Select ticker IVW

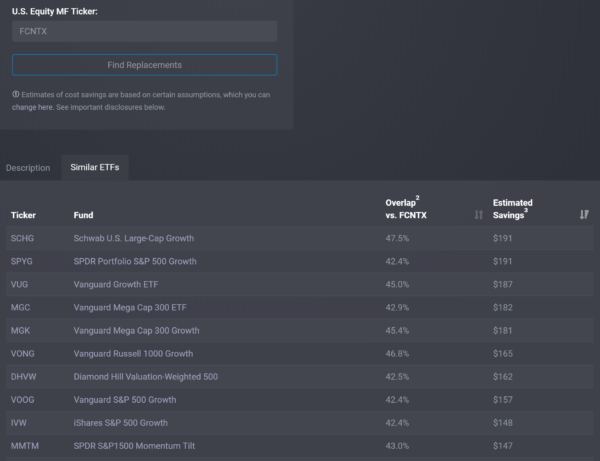tap(19, 423)
